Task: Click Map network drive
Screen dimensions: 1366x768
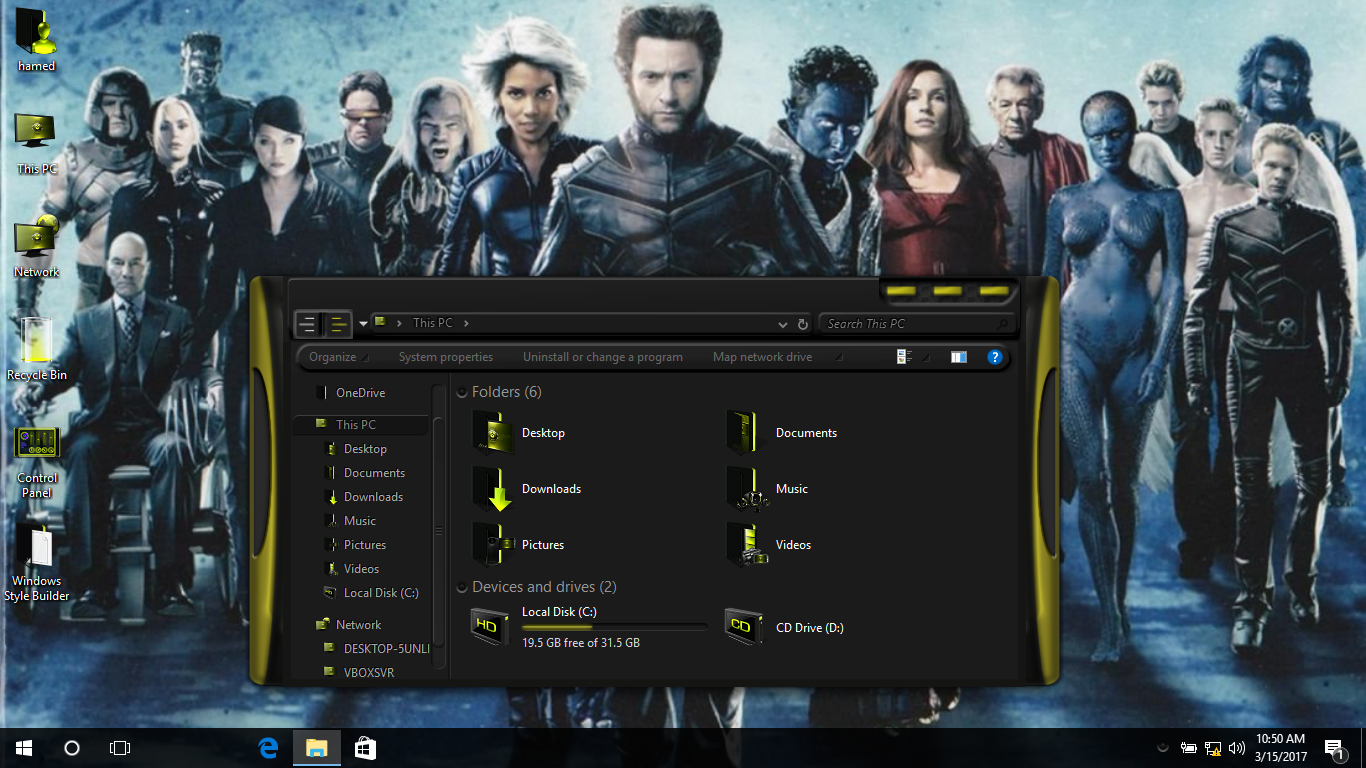Action: tap(762, 357)
